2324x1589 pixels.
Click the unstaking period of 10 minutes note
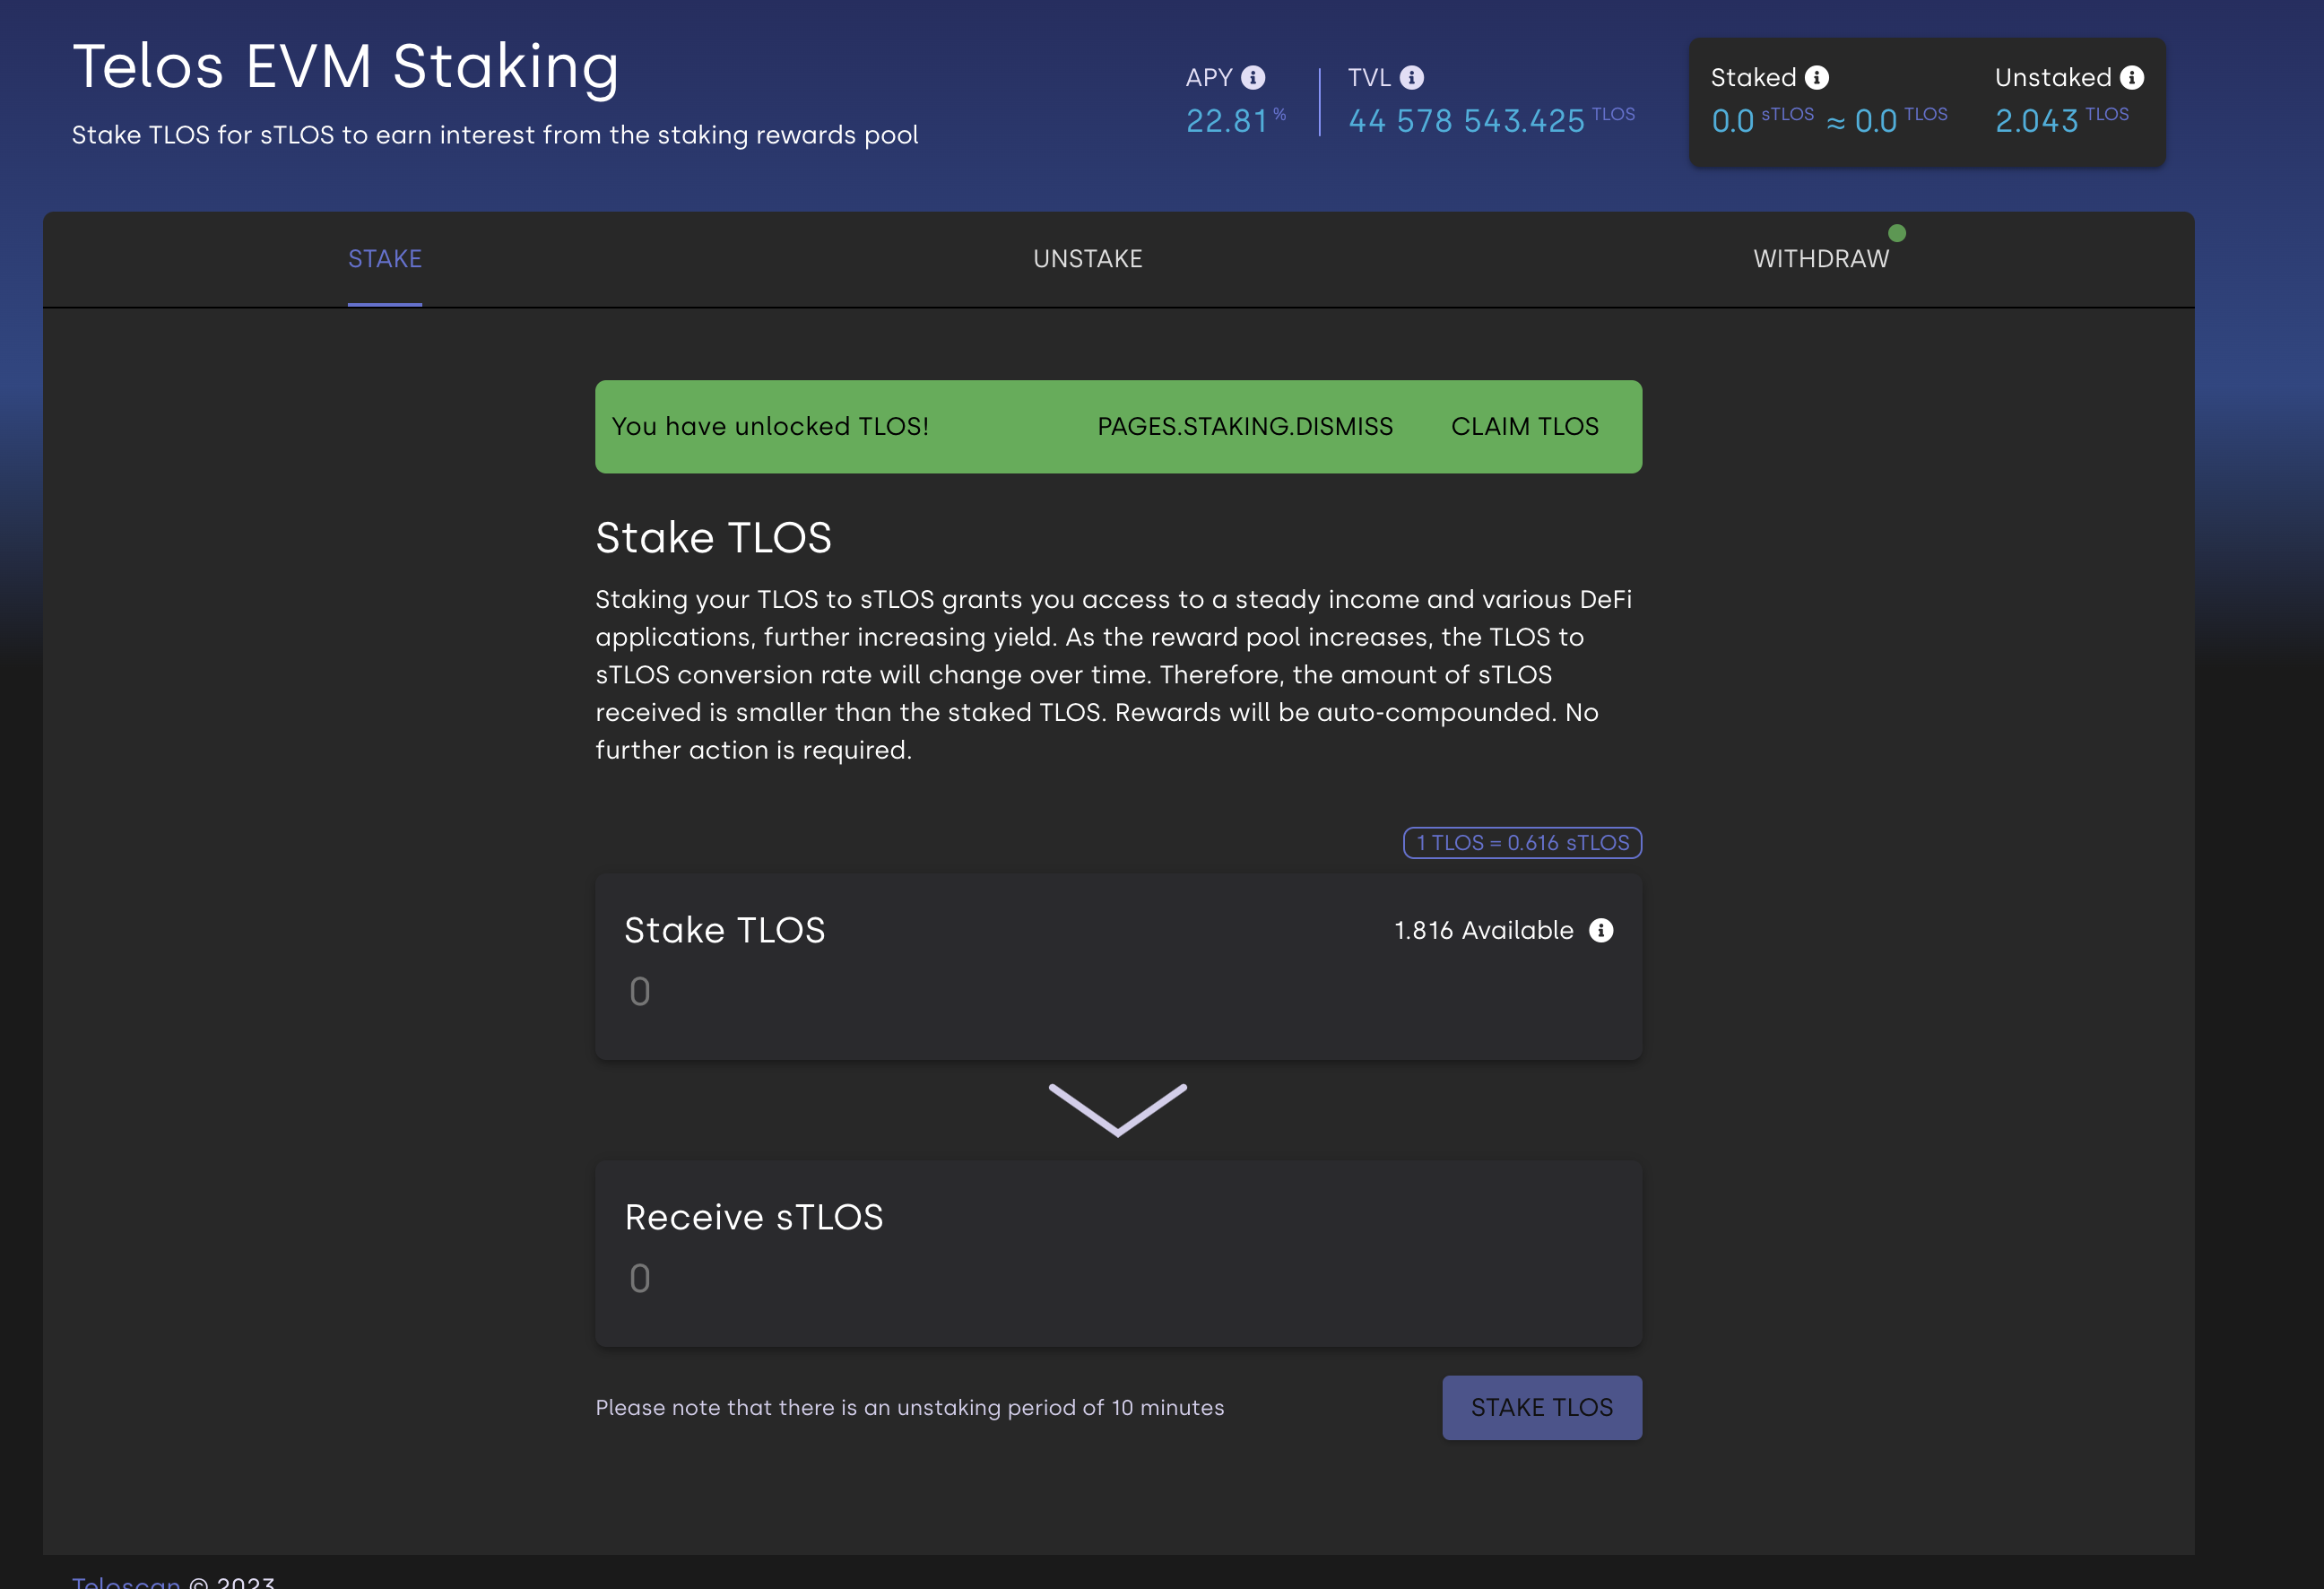[x=909, y=1407]
